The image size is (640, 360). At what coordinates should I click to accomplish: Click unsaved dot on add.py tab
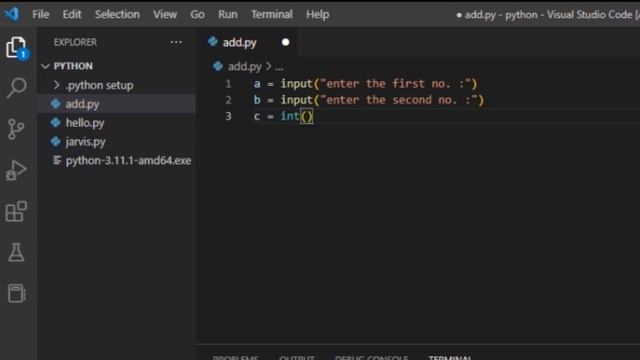(285, 42)
